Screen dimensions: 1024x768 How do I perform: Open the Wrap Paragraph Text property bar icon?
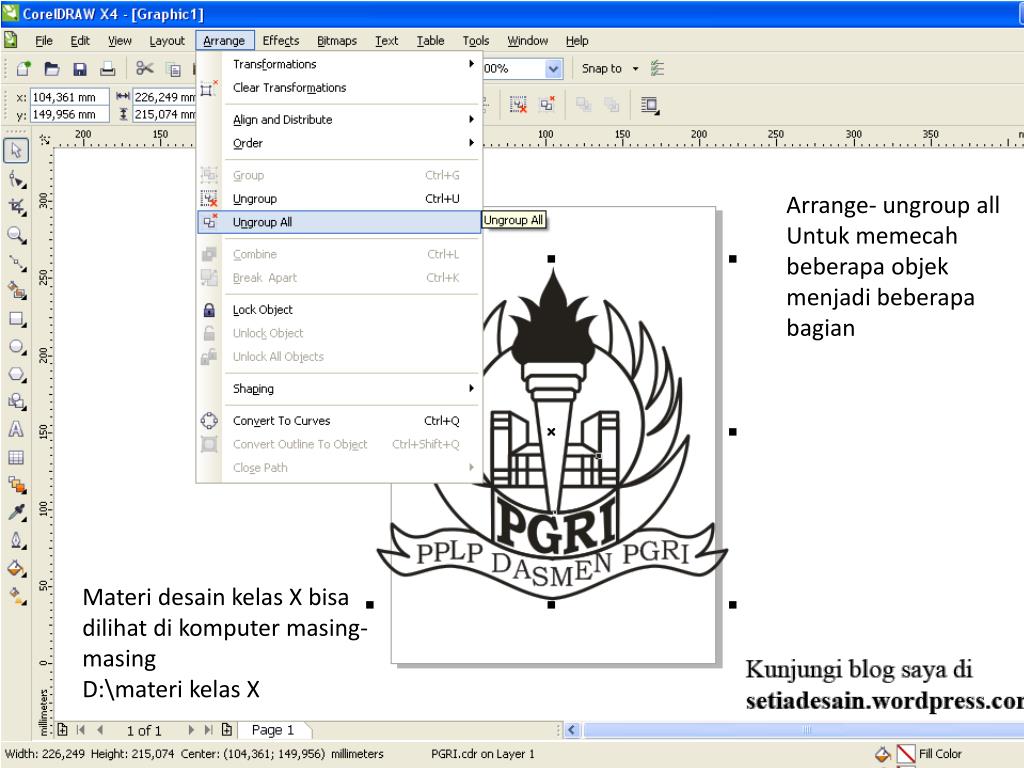coord(650,104)
